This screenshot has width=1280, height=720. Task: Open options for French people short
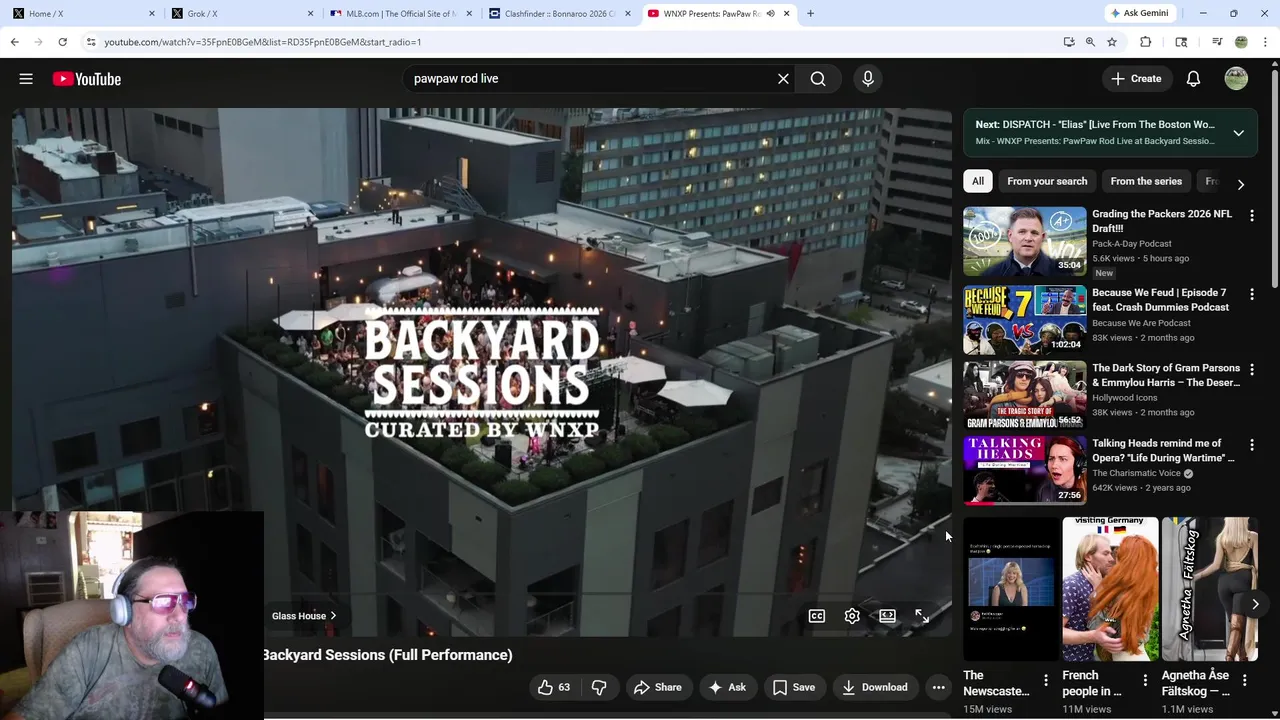pyautogui.click(x=1145, y=680)
